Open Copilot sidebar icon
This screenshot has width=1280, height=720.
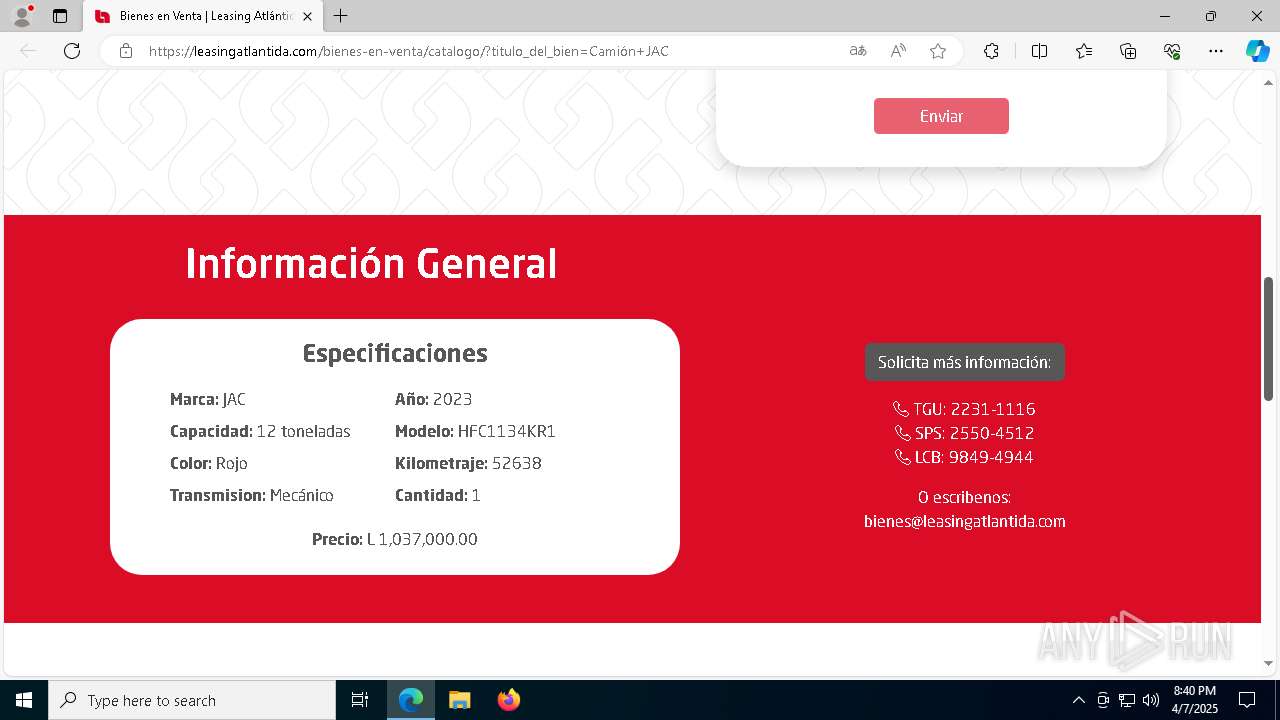coord(1257,51)
